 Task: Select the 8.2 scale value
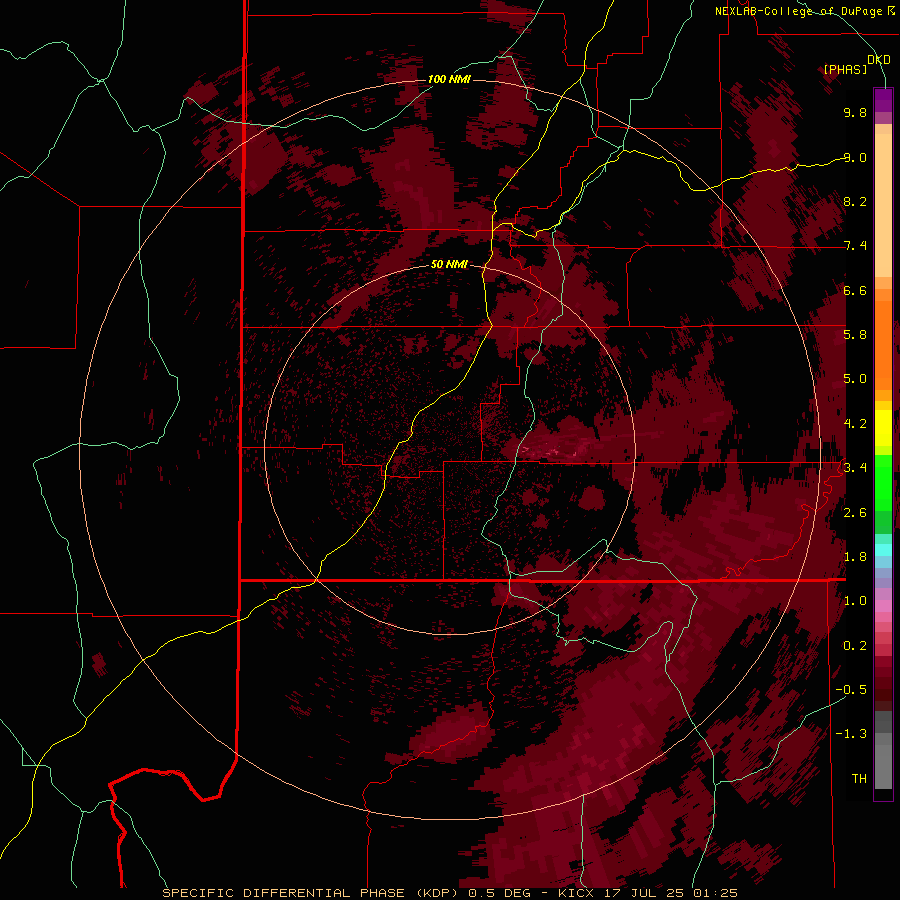point(855,201)
